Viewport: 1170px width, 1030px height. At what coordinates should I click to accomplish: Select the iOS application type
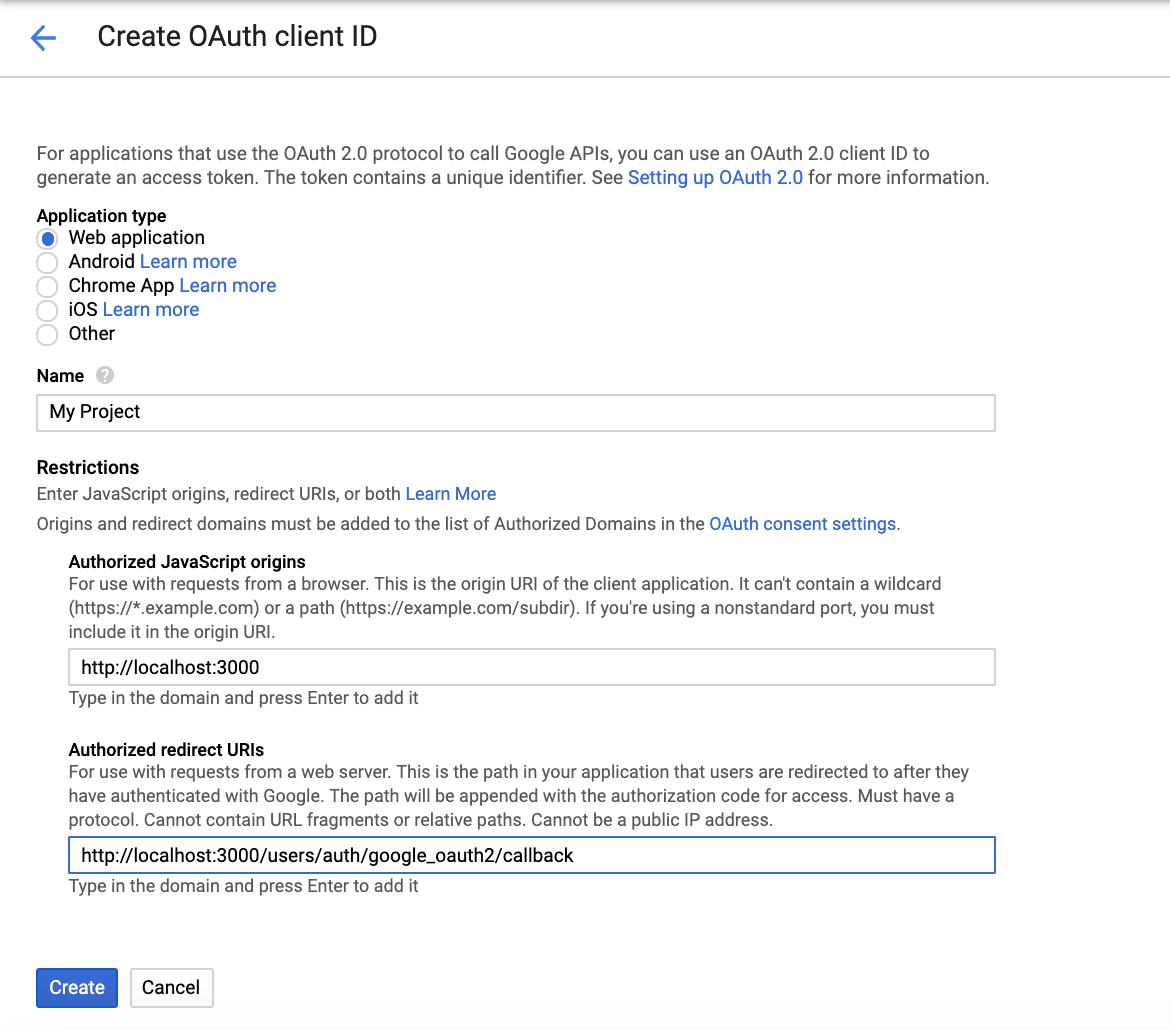pos(47,311)
